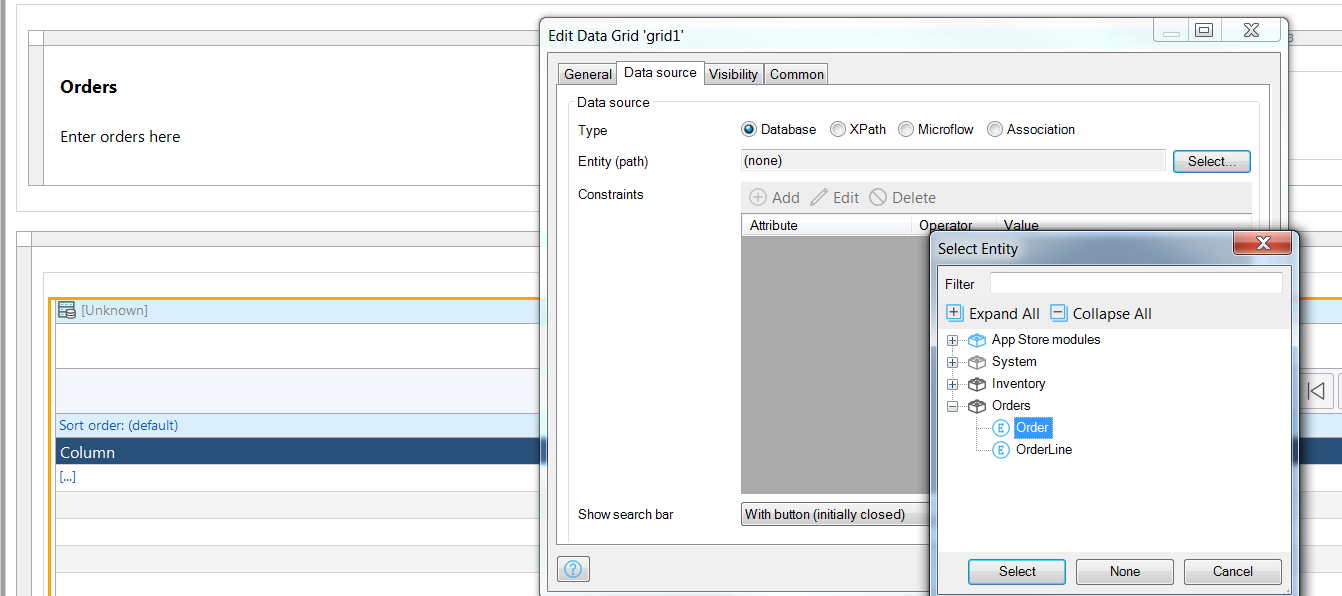Click inside the Filter input field
This screenshot has height=596, width=1342.
click(1135, 283)
